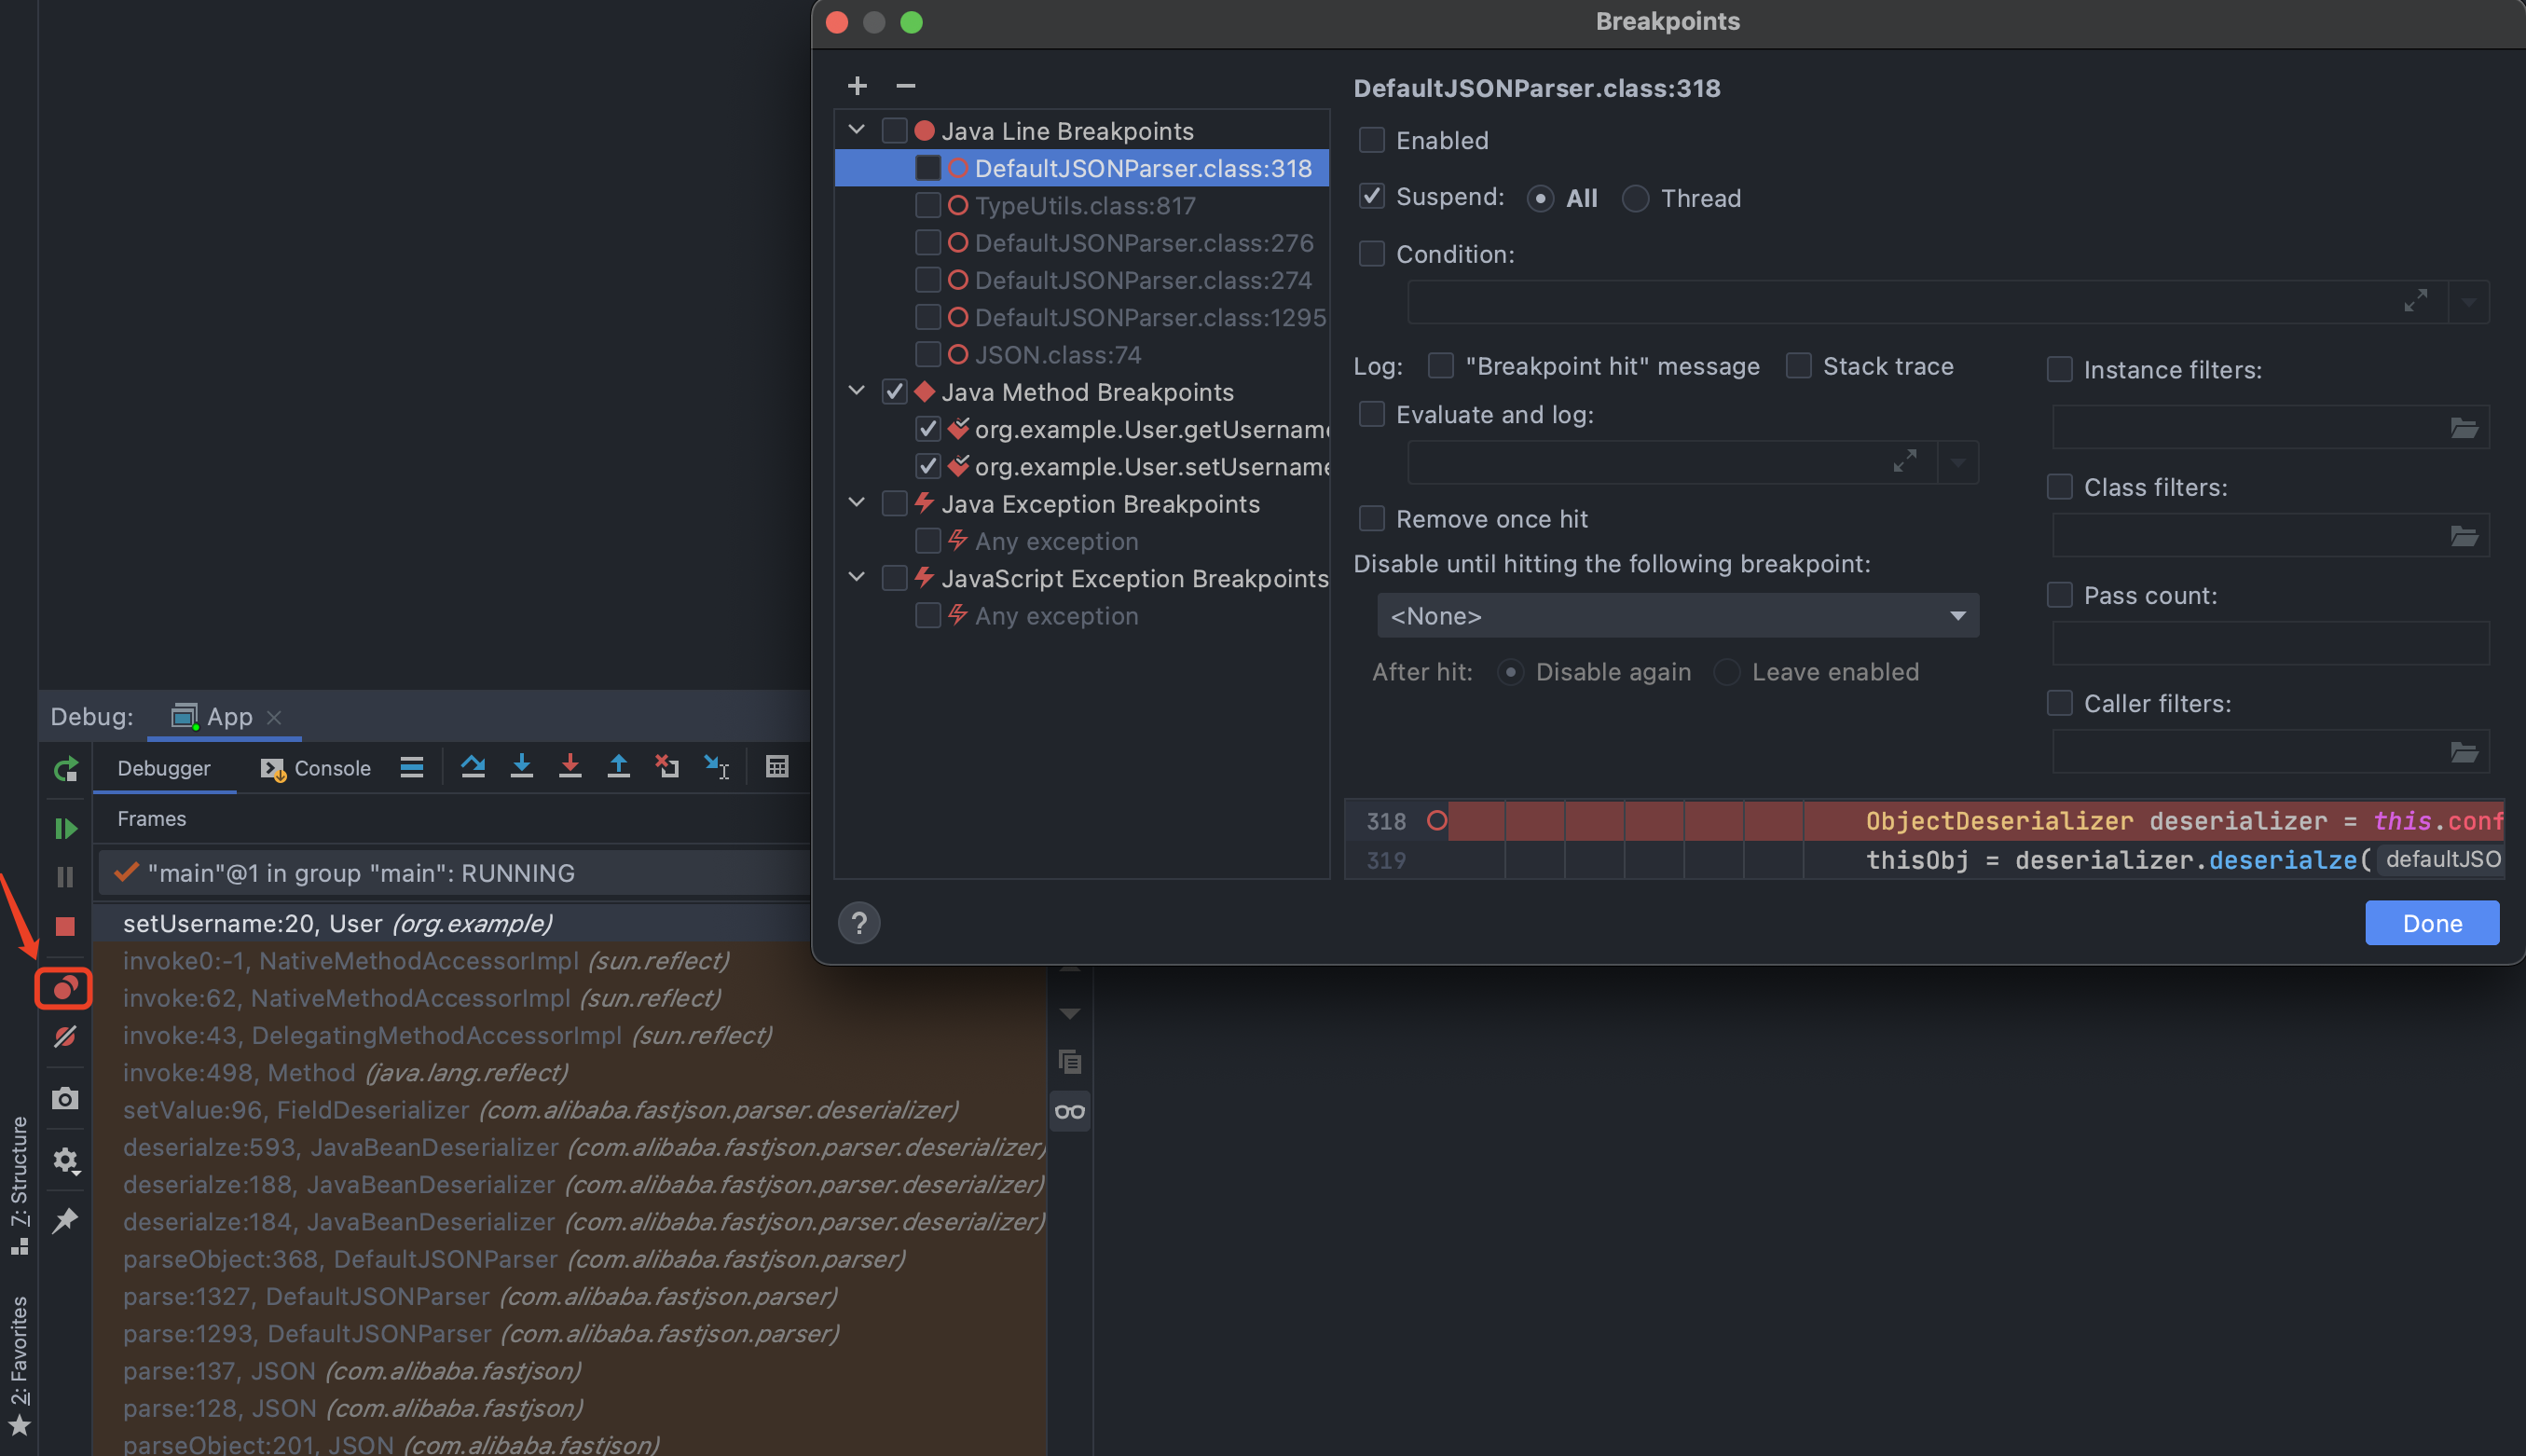The width and height of the screenshot is (2526, 1456).
Task: Select TypeUtils.class:817 breakpoint entry
Action: tap(1084, 205)
